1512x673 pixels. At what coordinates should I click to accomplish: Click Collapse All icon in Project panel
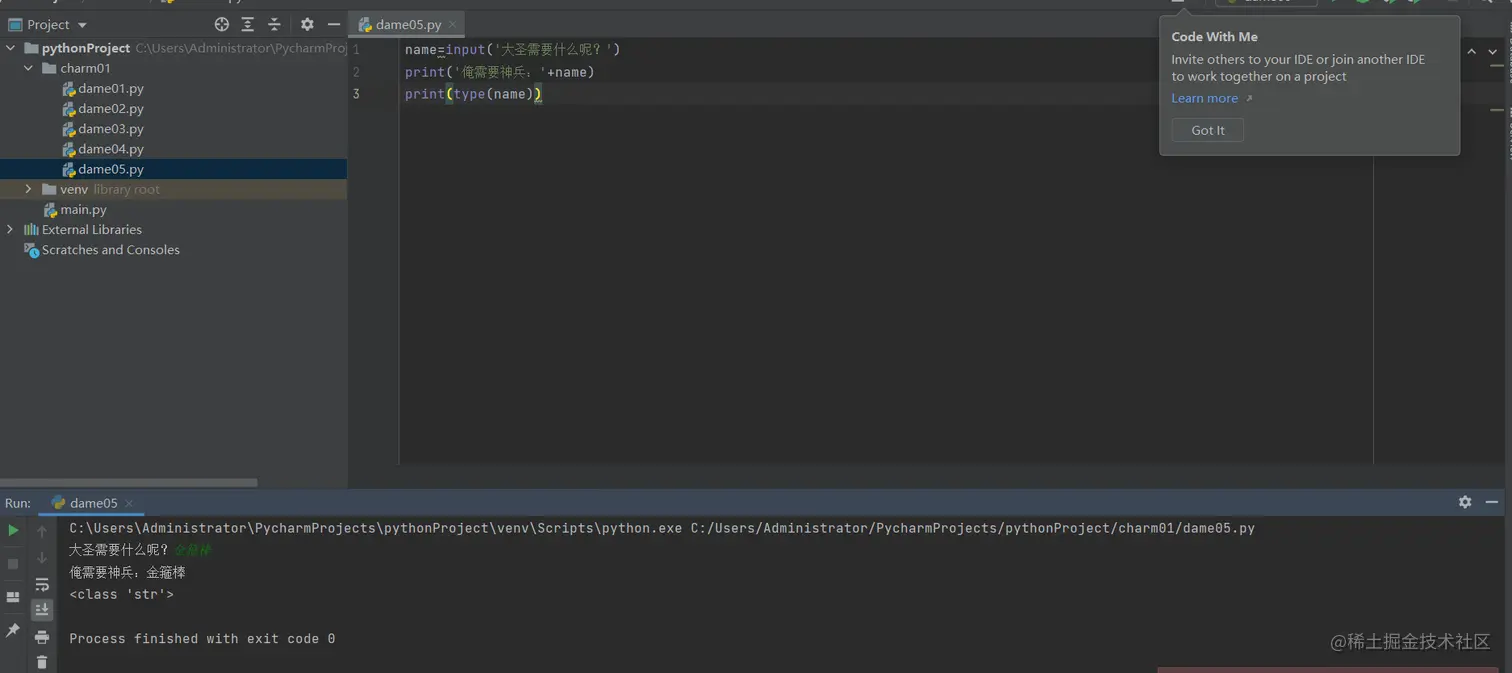tap(274, 24)
